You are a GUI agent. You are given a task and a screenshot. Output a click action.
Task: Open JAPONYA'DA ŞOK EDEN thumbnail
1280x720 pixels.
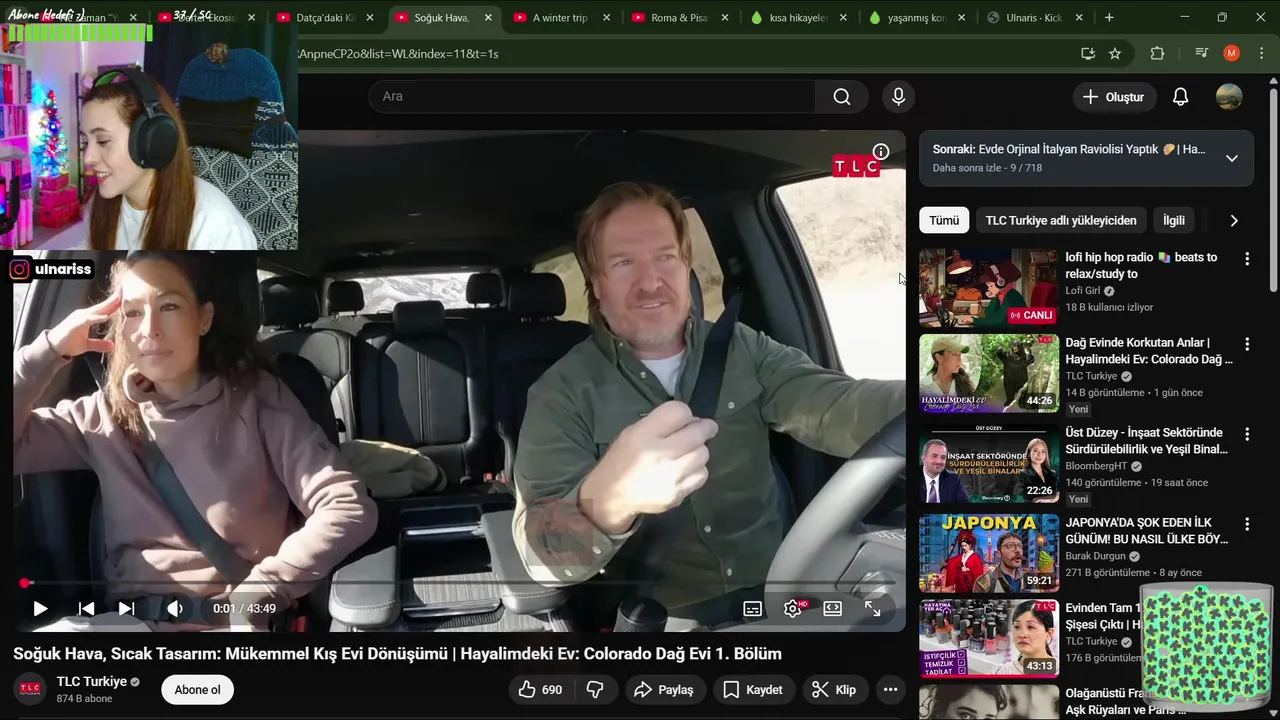pyautogui.click(x=989, y=553)
